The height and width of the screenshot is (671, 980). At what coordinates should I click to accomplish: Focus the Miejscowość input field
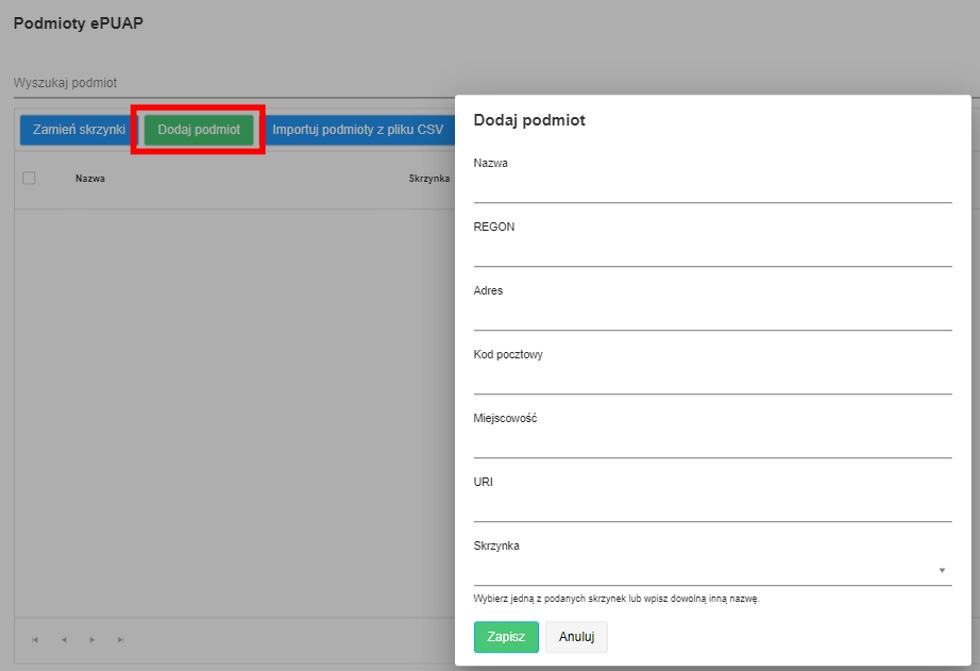pyautogui.click(x=712, y=443)
